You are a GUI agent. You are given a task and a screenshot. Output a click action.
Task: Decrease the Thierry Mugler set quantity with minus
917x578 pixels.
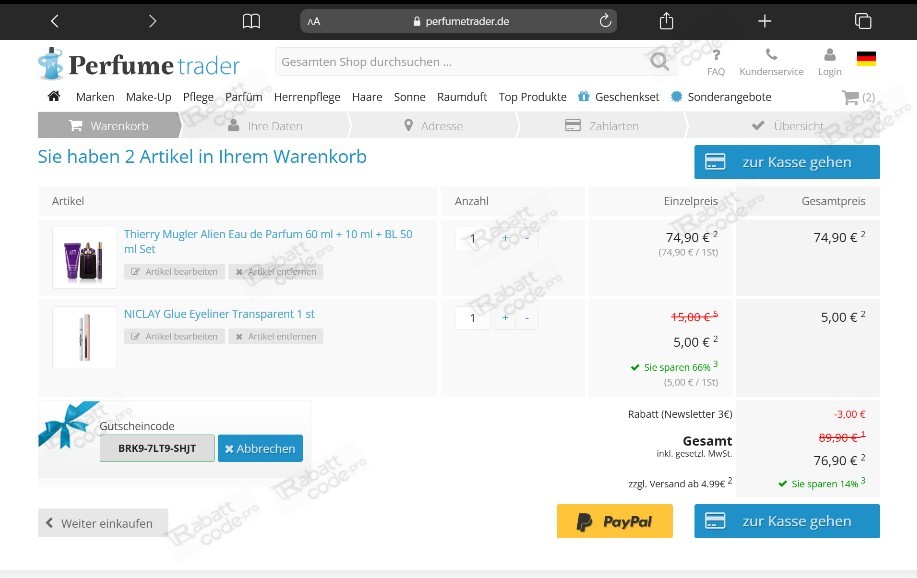point(527,238)
